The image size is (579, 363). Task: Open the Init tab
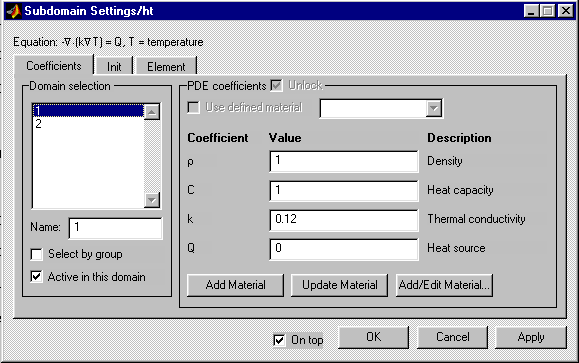(x=114, y=66)
